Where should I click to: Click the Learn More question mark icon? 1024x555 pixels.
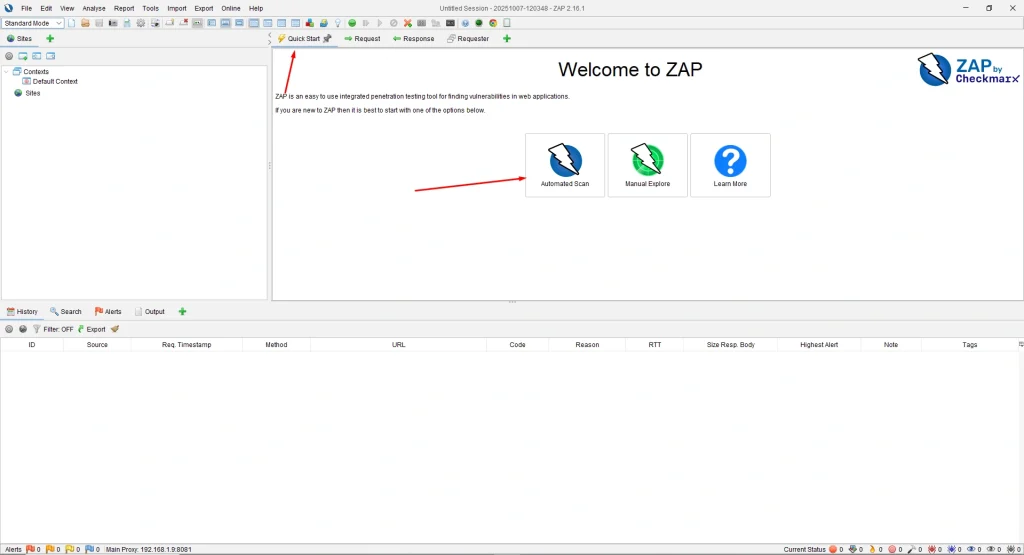click(x=730, y=164)
